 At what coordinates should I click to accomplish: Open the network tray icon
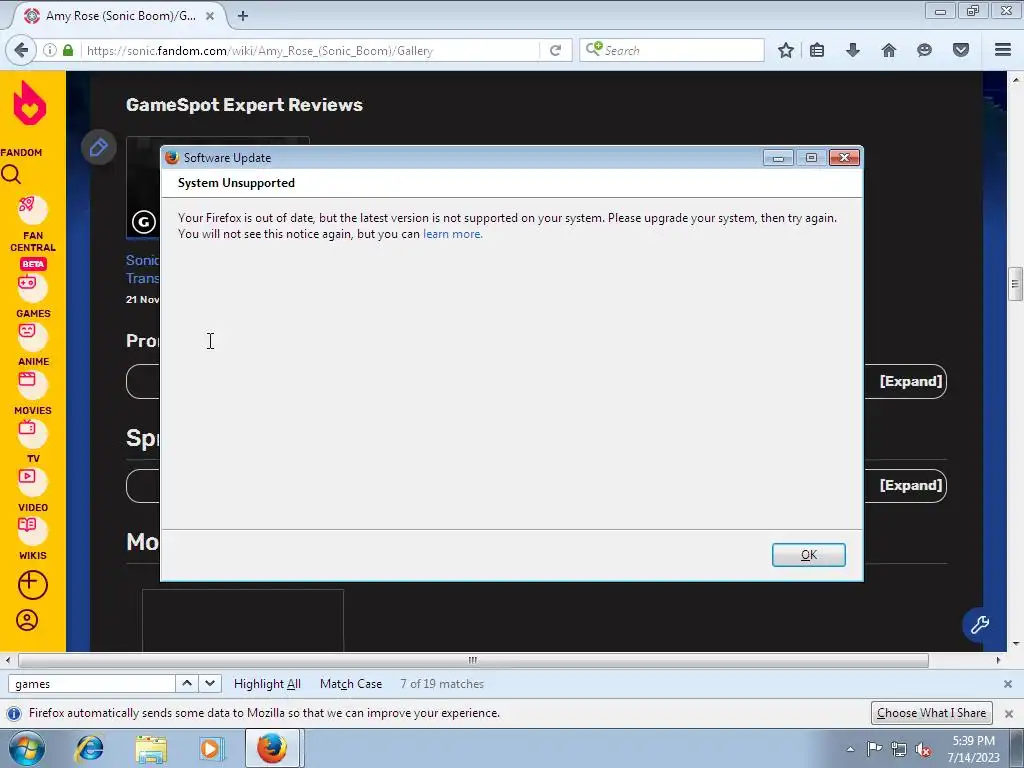pyautogui.click(x=899, y=749)
